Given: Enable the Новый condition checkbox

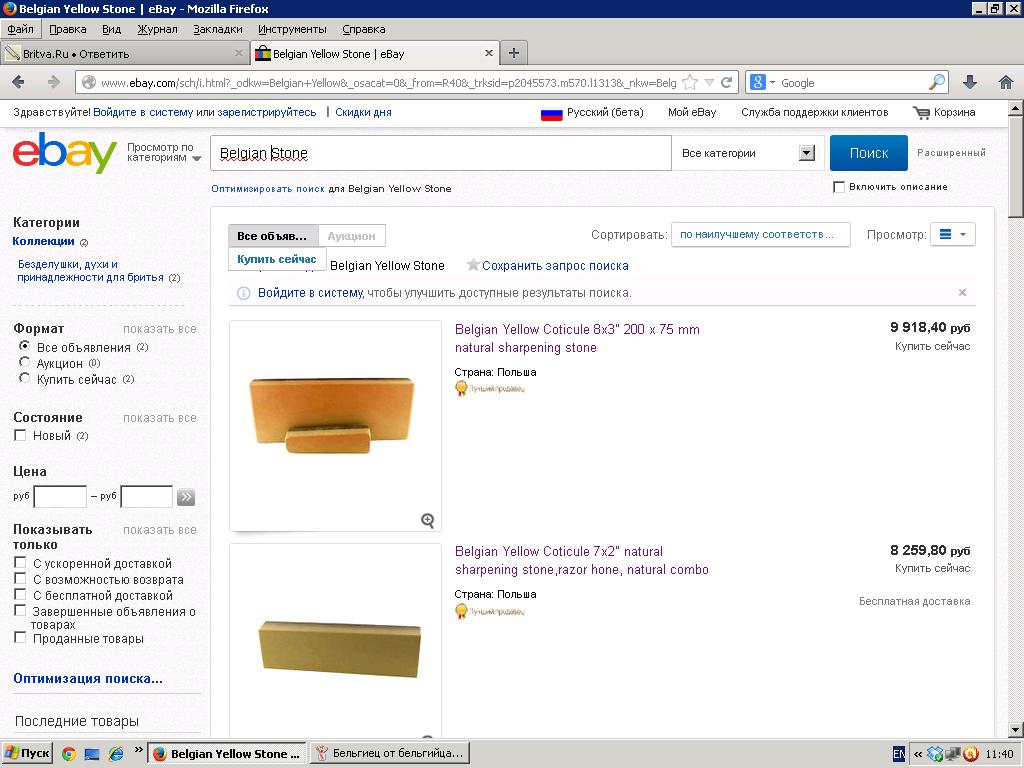Looking at the screenshot, I should (20, 435).
